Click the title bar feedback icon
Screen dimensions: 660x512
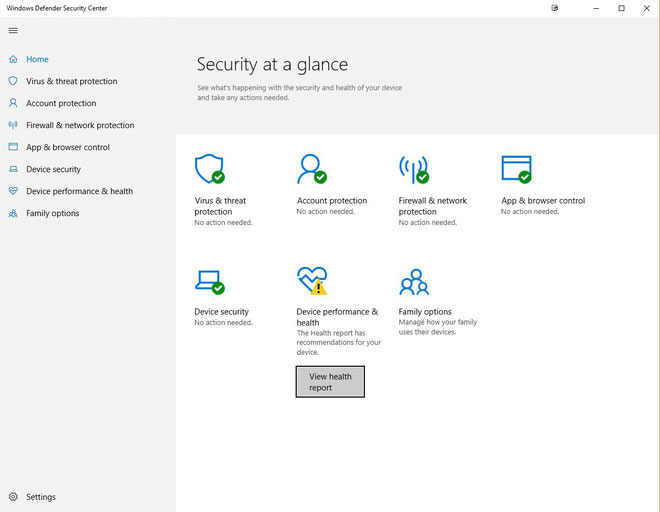tap(555, 8)
